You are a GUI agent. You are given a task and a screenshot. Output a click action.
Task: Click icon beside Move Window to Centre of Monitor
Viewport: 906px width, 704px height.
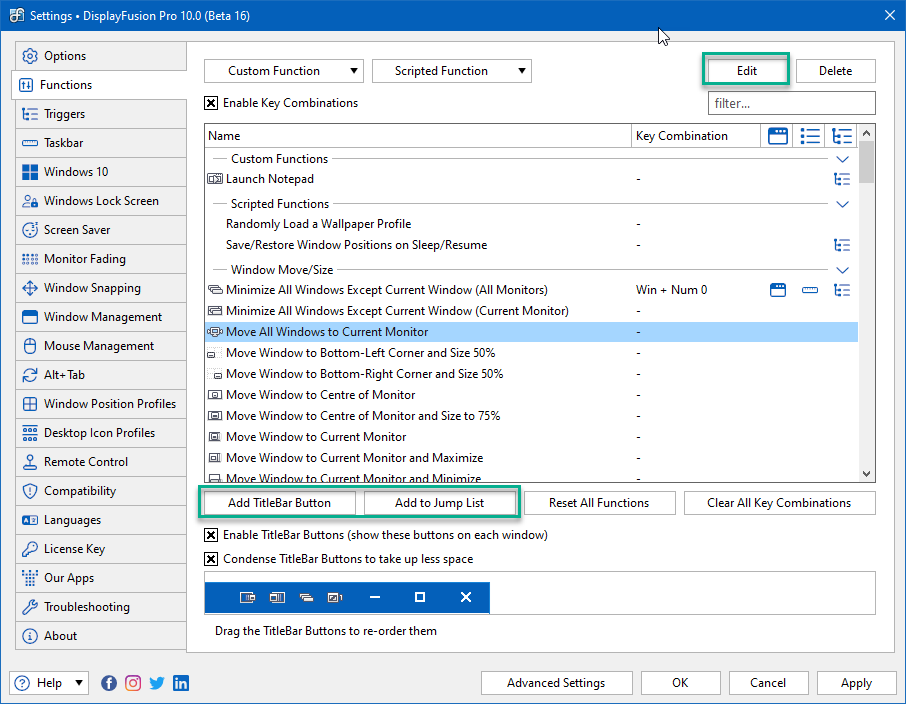click(x=215, y=395)
